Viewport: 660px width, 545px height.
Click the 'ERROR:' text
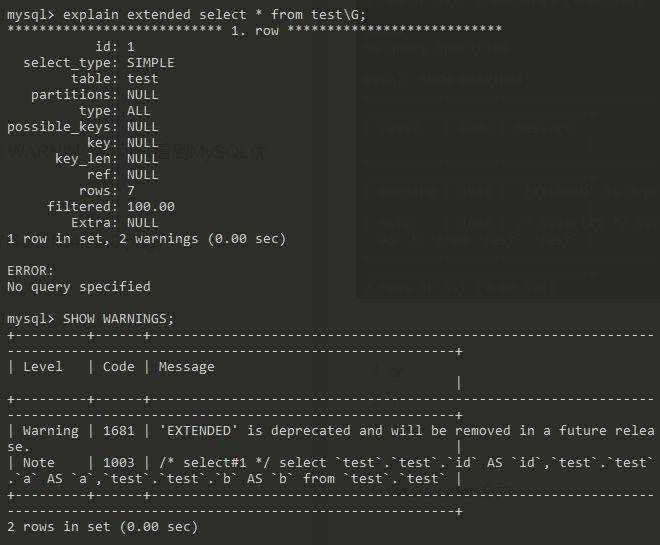coord(30,270)
